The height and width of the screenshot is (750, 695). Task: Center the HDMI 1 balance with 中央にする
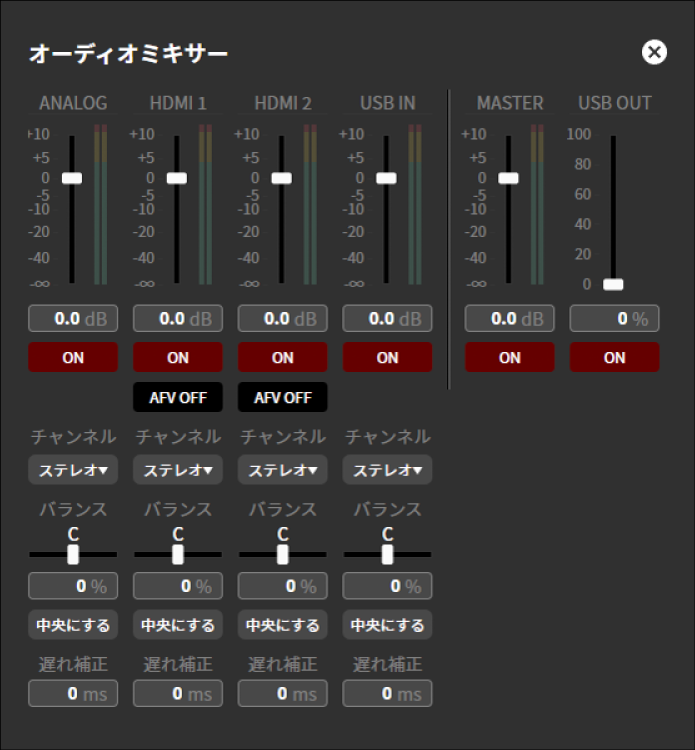click(177, 625)
